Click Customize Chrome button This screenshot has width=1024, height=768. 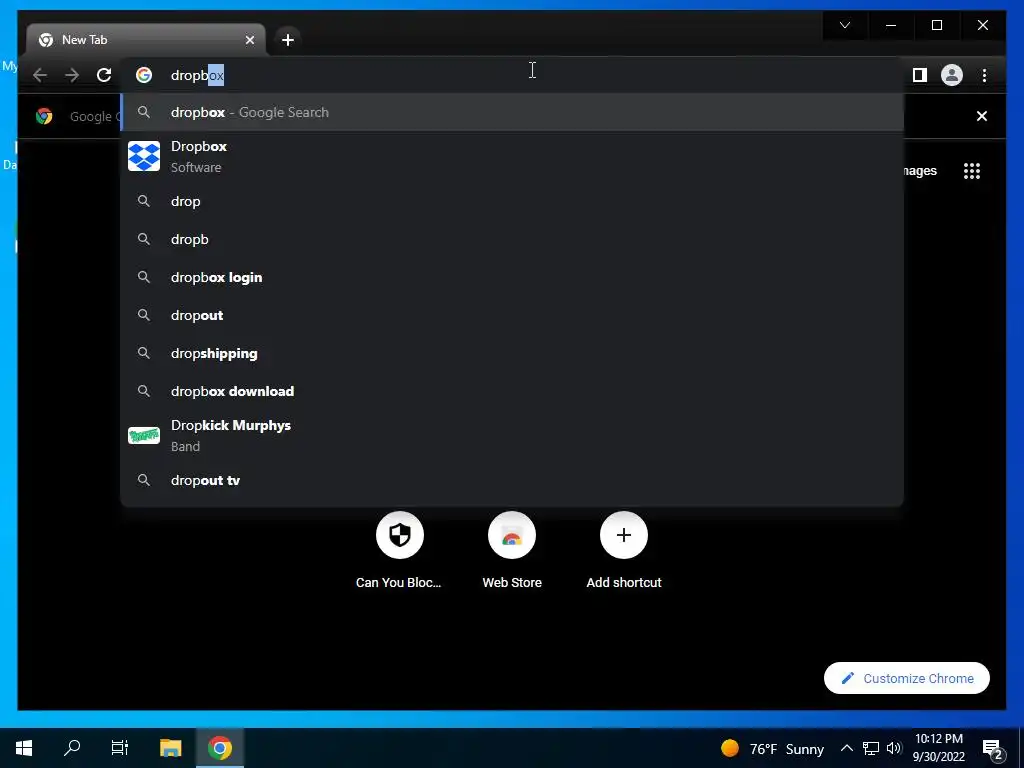click(x=907, y=678)
